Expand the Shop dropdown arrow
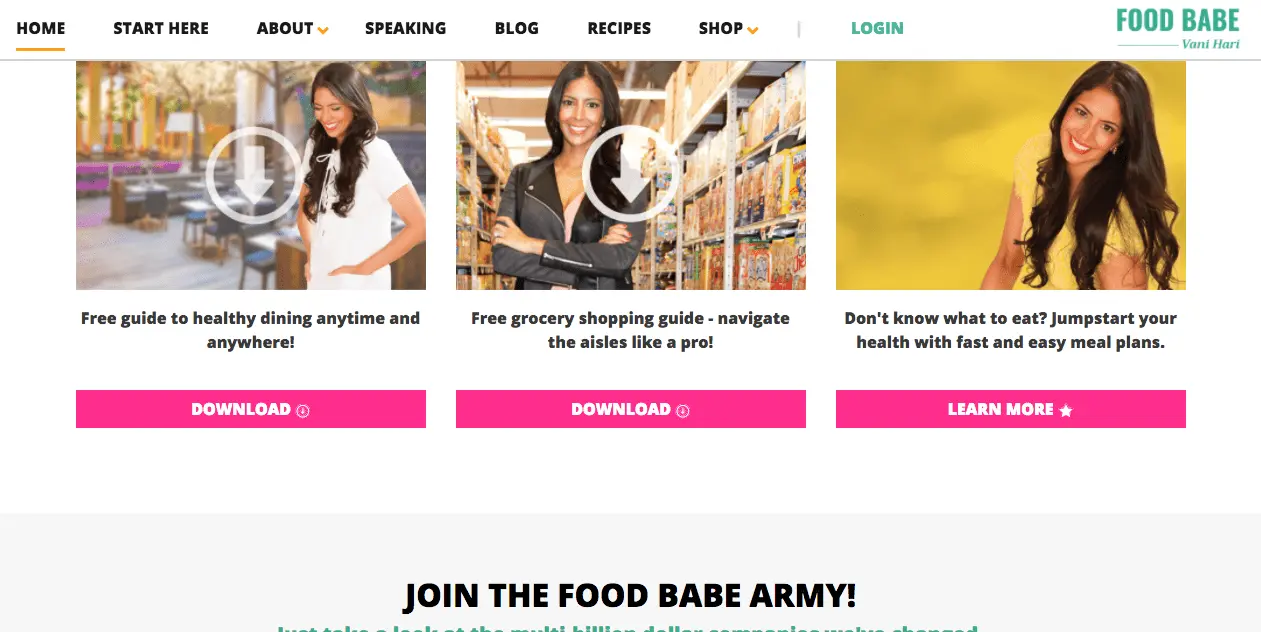1261x632 pixels. click(x=752, y=30)
